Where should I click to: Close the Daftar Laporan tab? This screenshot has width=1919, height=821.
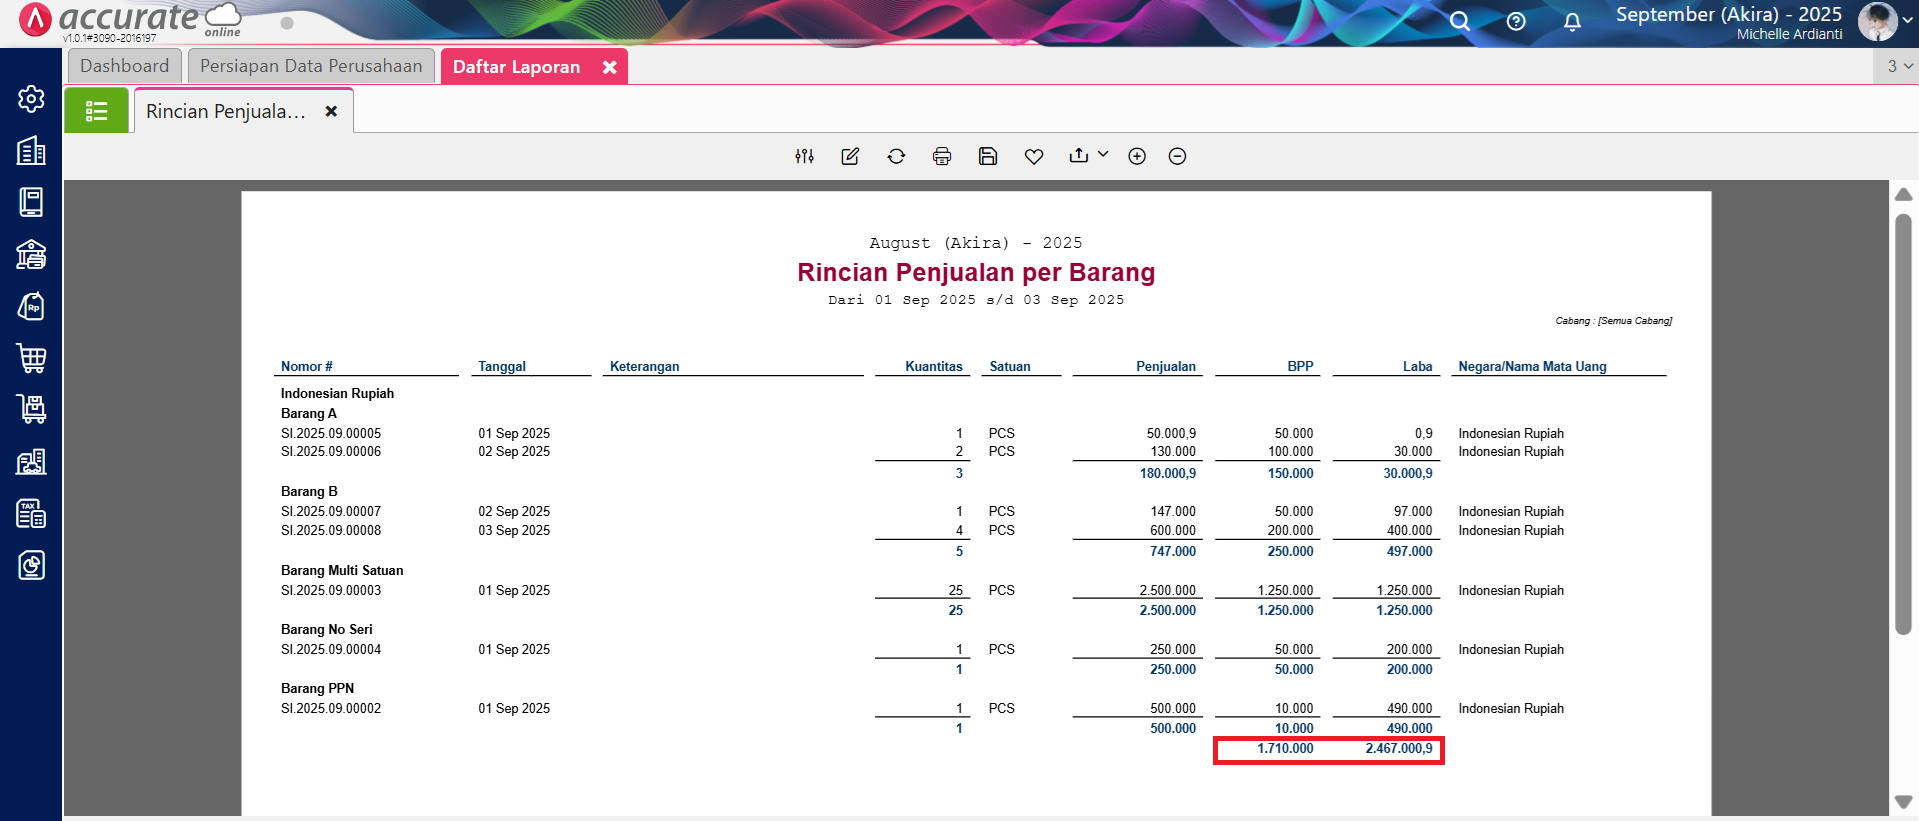pos(609,67)
